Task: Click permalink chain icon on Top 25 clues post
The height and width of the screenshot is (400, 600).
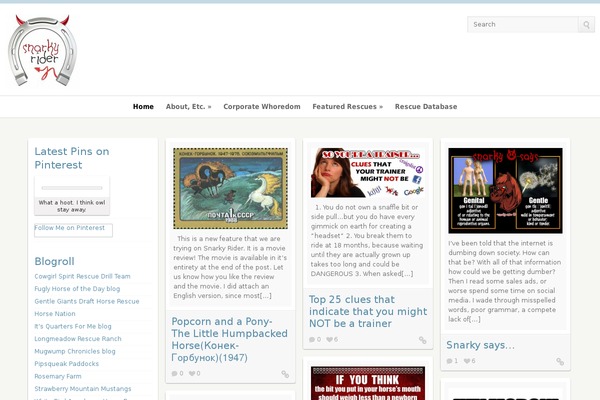Action: (422, 340)
